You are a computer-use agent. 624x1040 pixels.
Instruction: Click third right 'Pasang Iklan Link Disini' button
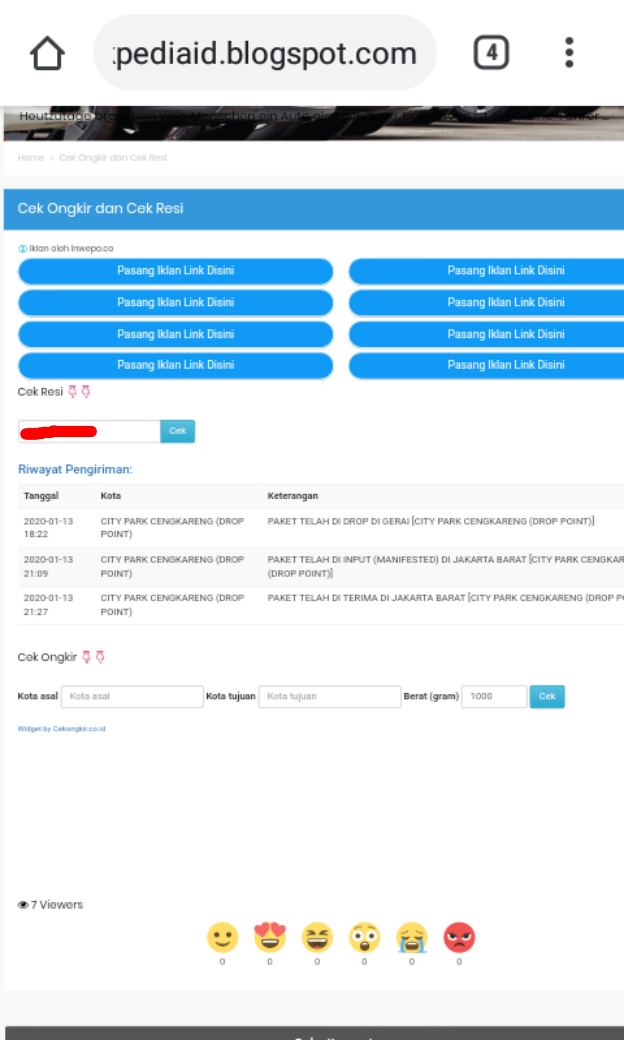[x=486, y=334]
